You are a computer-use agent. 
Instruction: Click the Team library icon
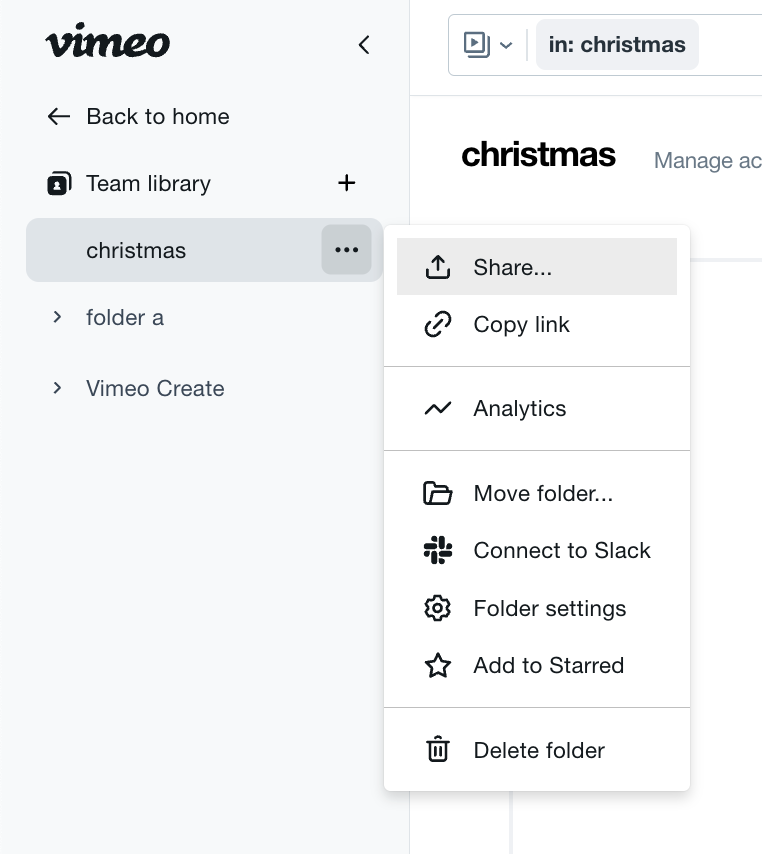click(x=59, y=184)
